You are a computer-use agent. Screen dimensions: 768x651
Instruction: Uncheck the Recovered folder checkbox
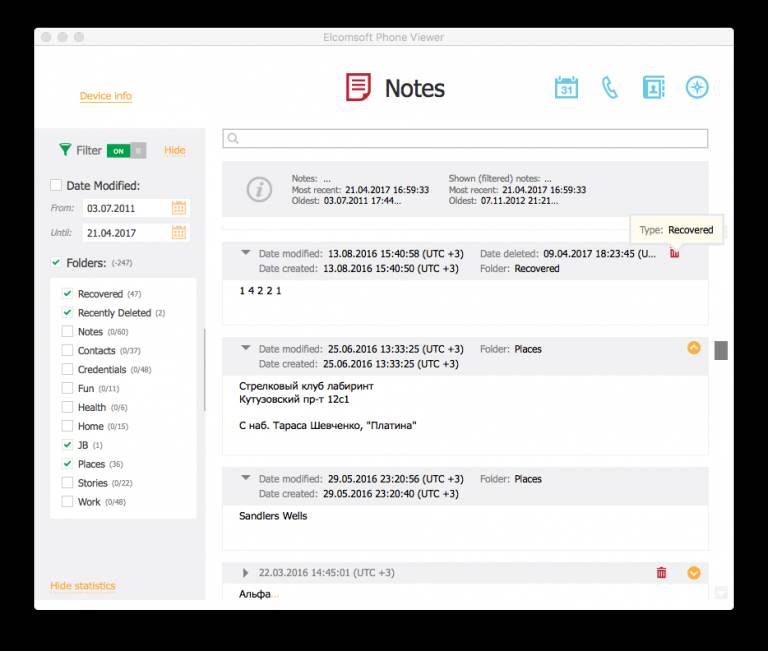pyautogui.click(x=67, y=294)
